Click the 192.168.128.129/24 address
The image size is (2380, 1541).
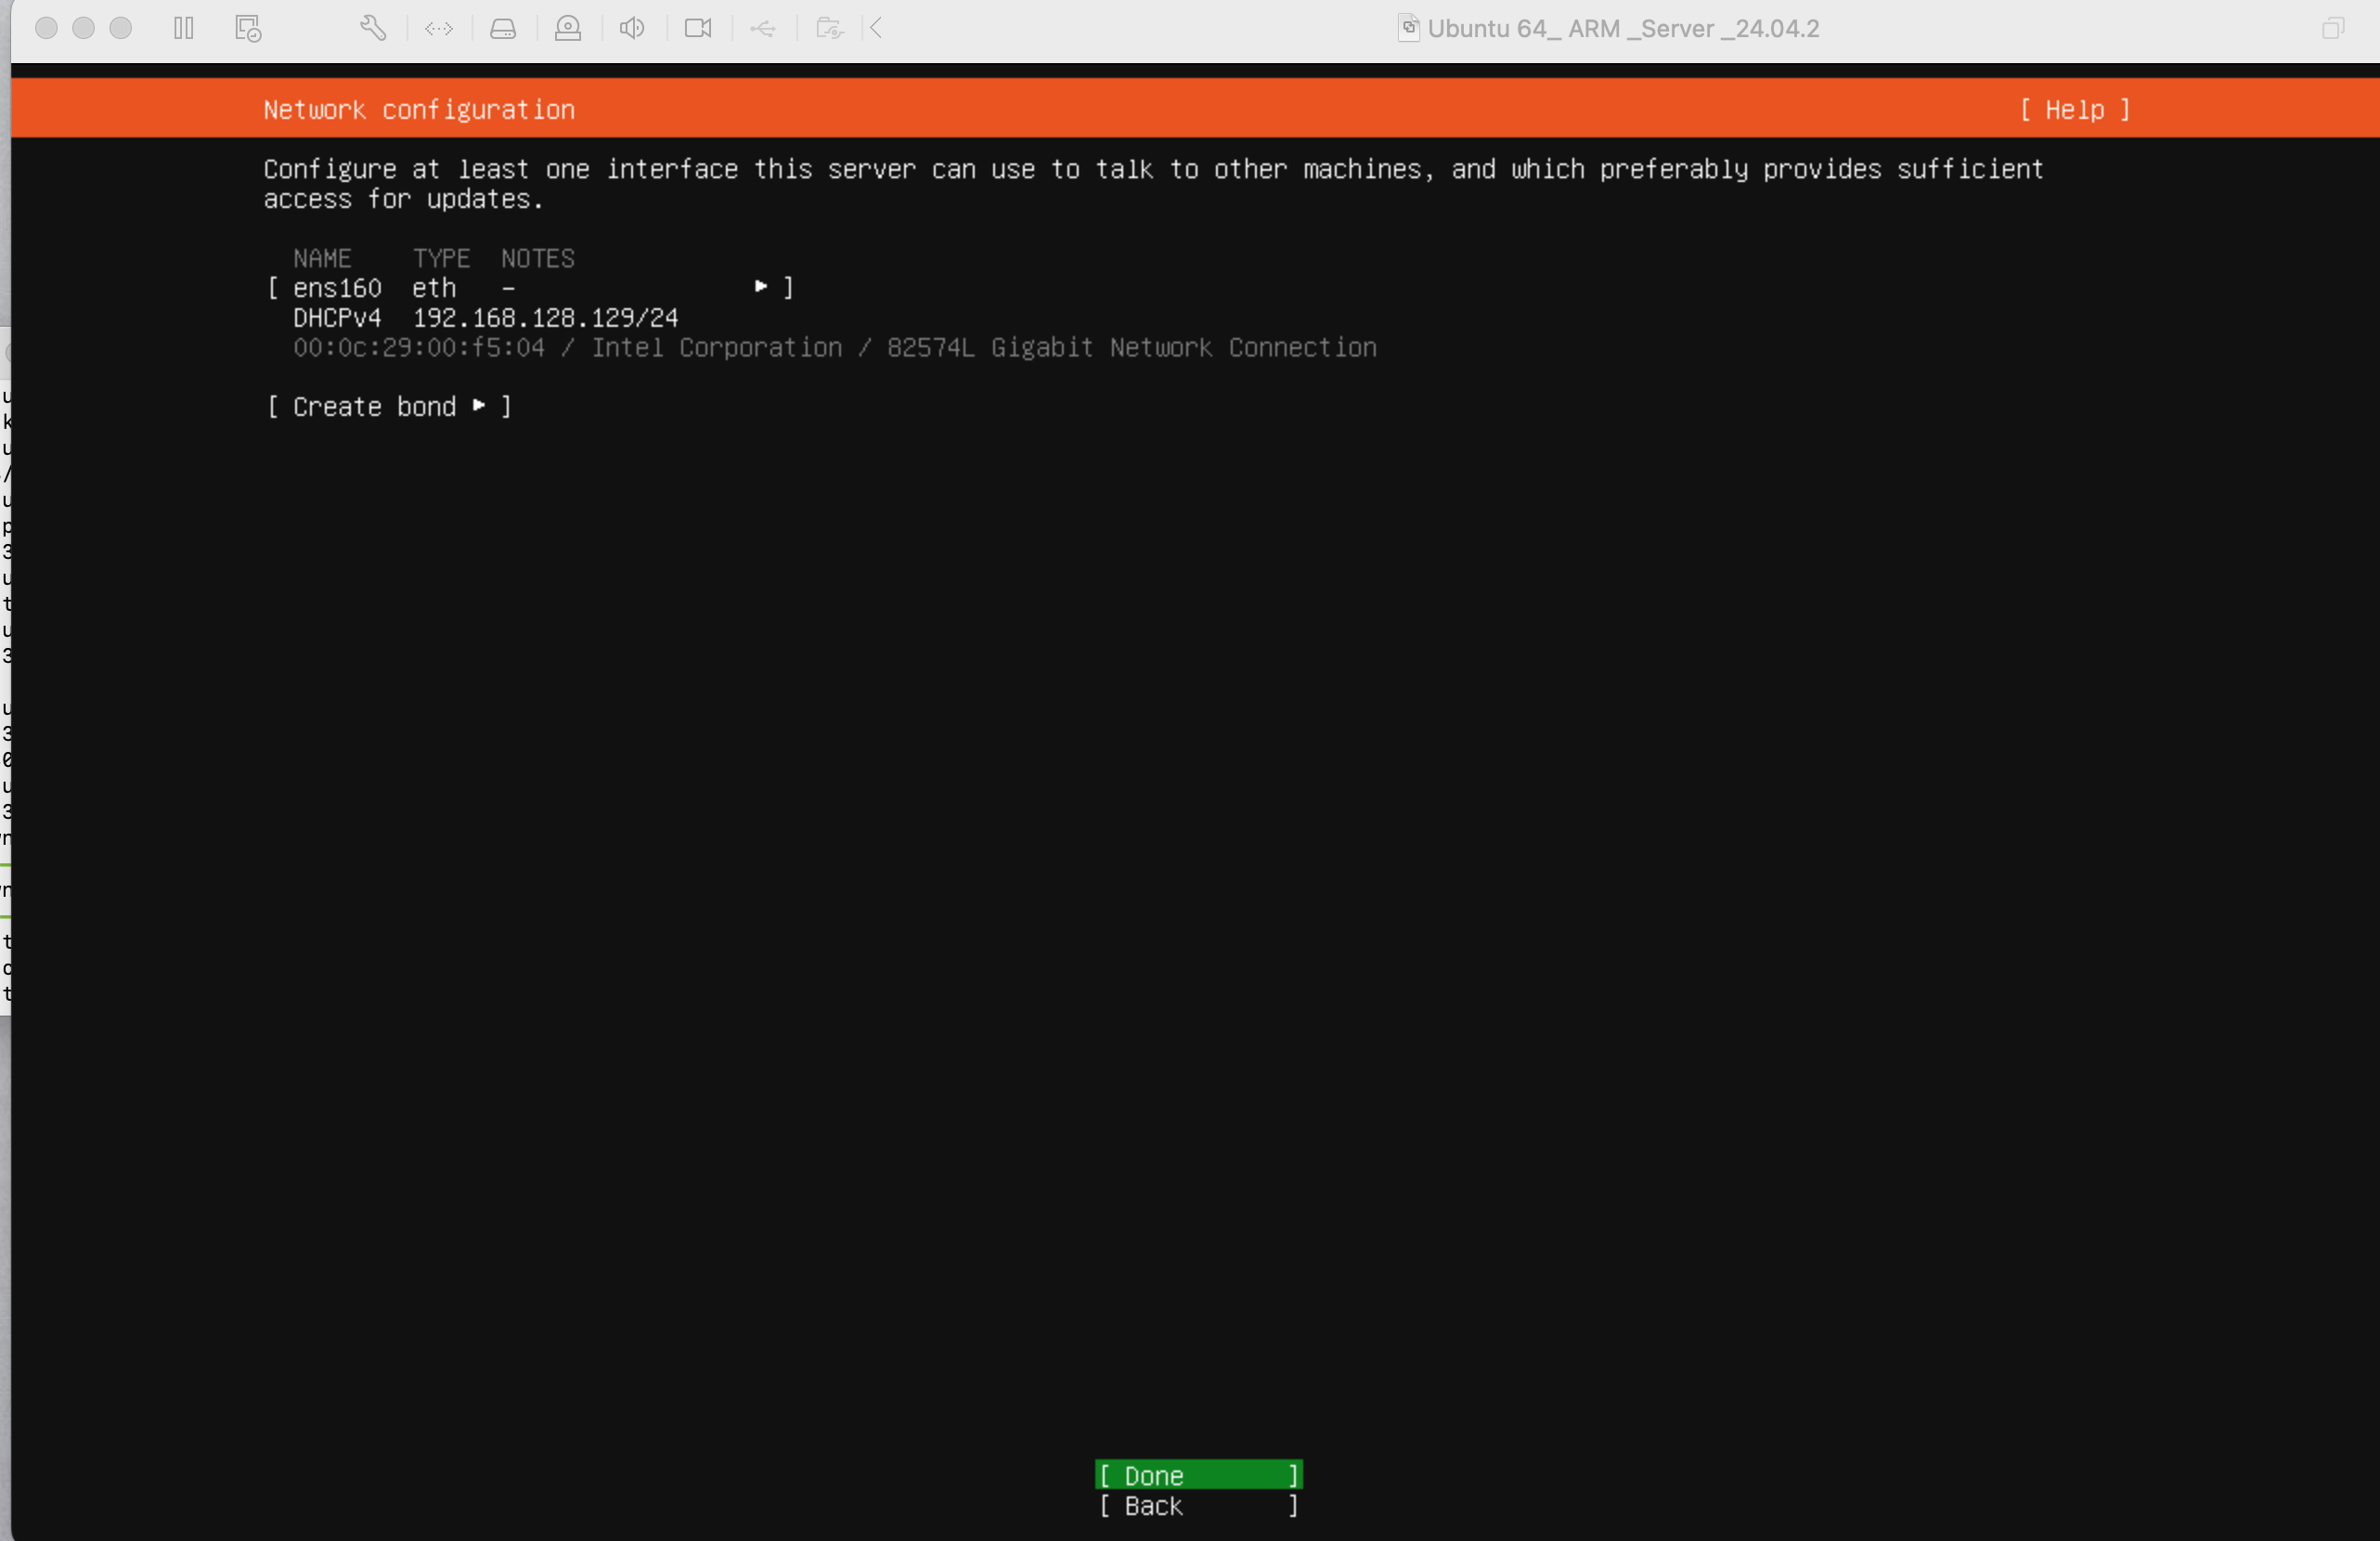[545, 318]
